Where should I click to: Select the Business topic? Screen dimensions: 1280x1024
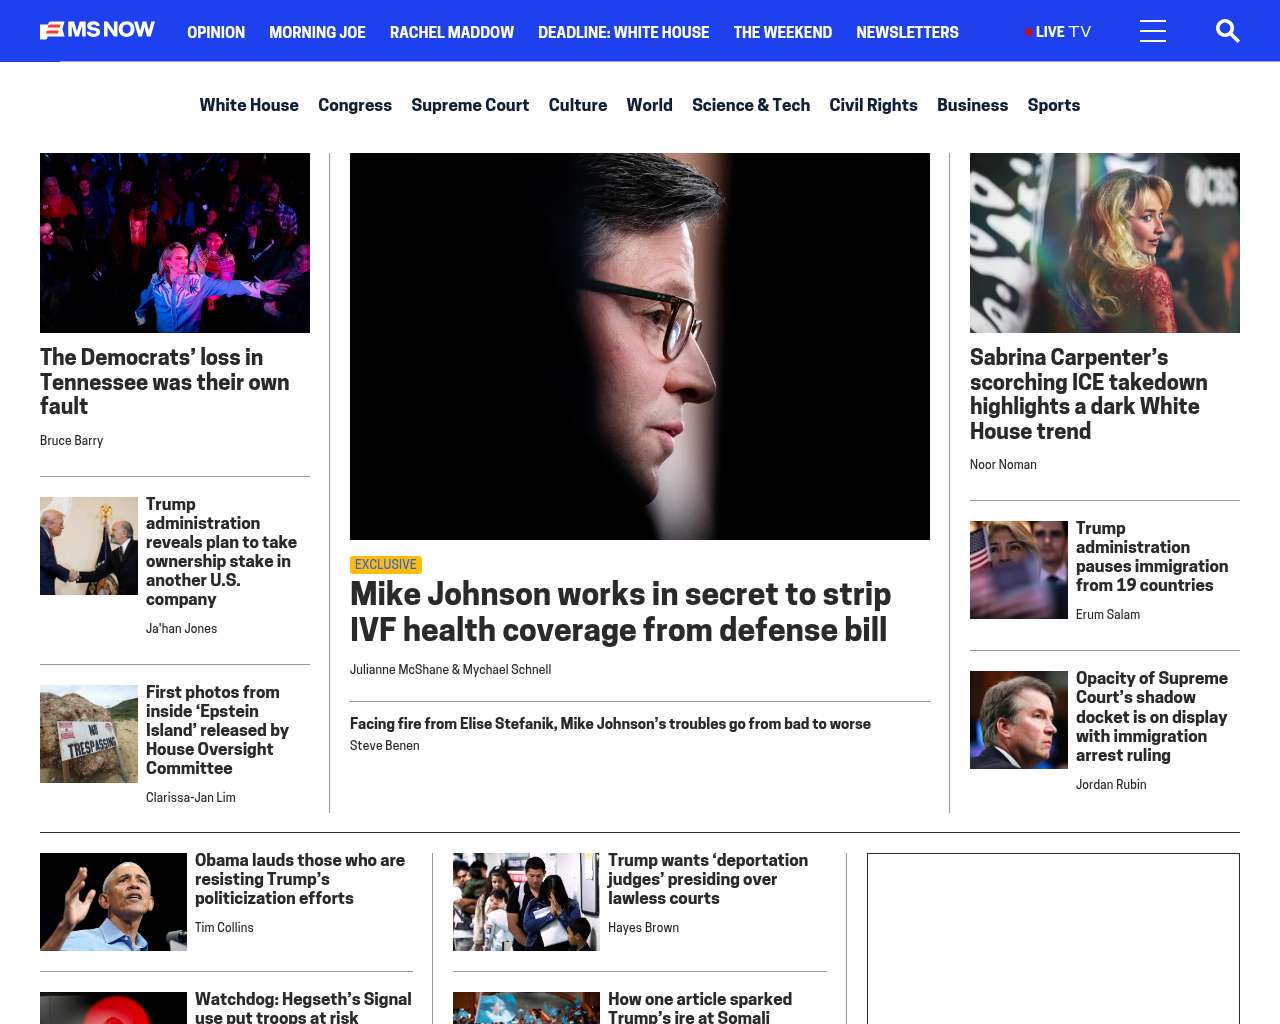pos(972,105)
